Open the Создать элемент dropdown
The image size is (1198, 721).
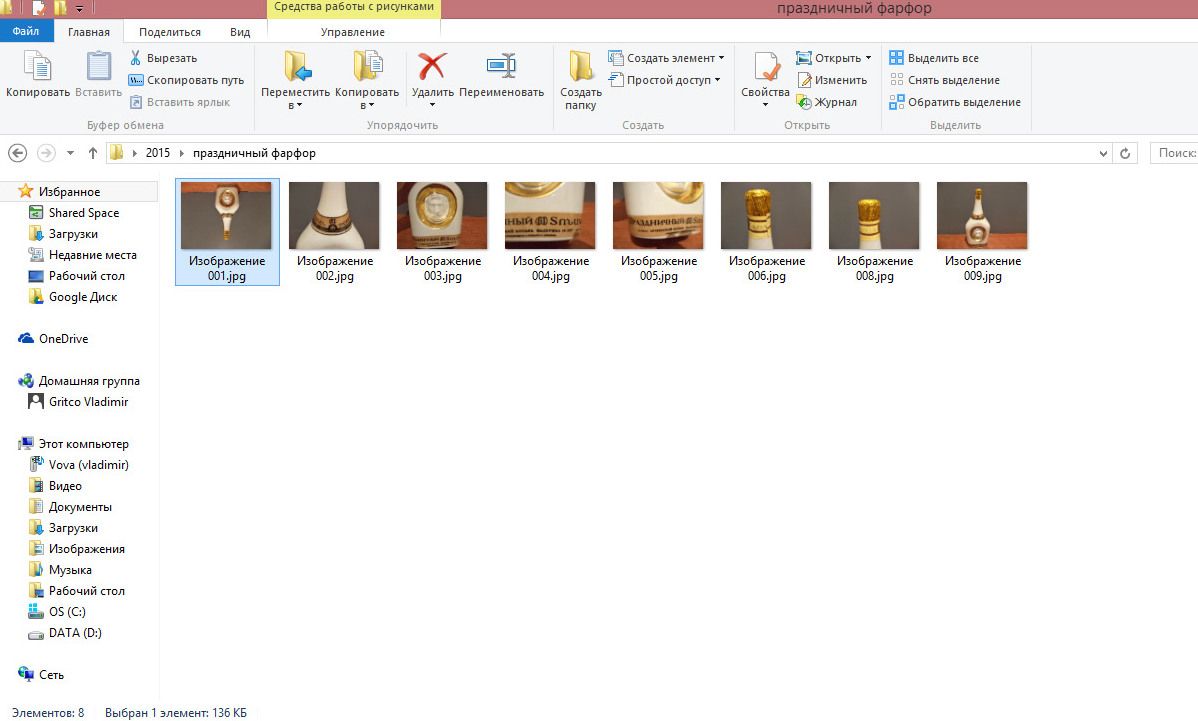(x=721, y=58)
